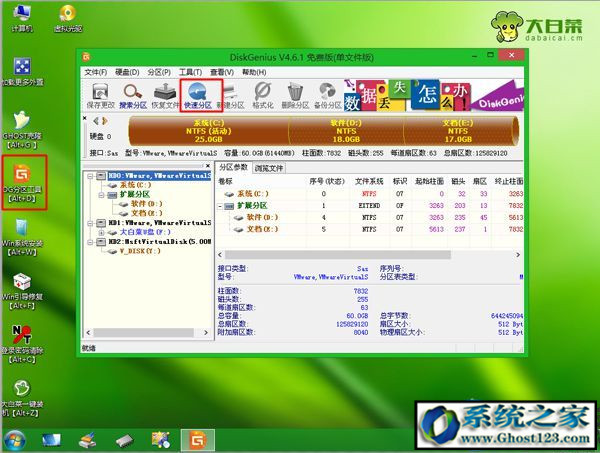Select V_DISK(Y:) in the disk tree
600x453 pixels.
(x=140, y=251)
